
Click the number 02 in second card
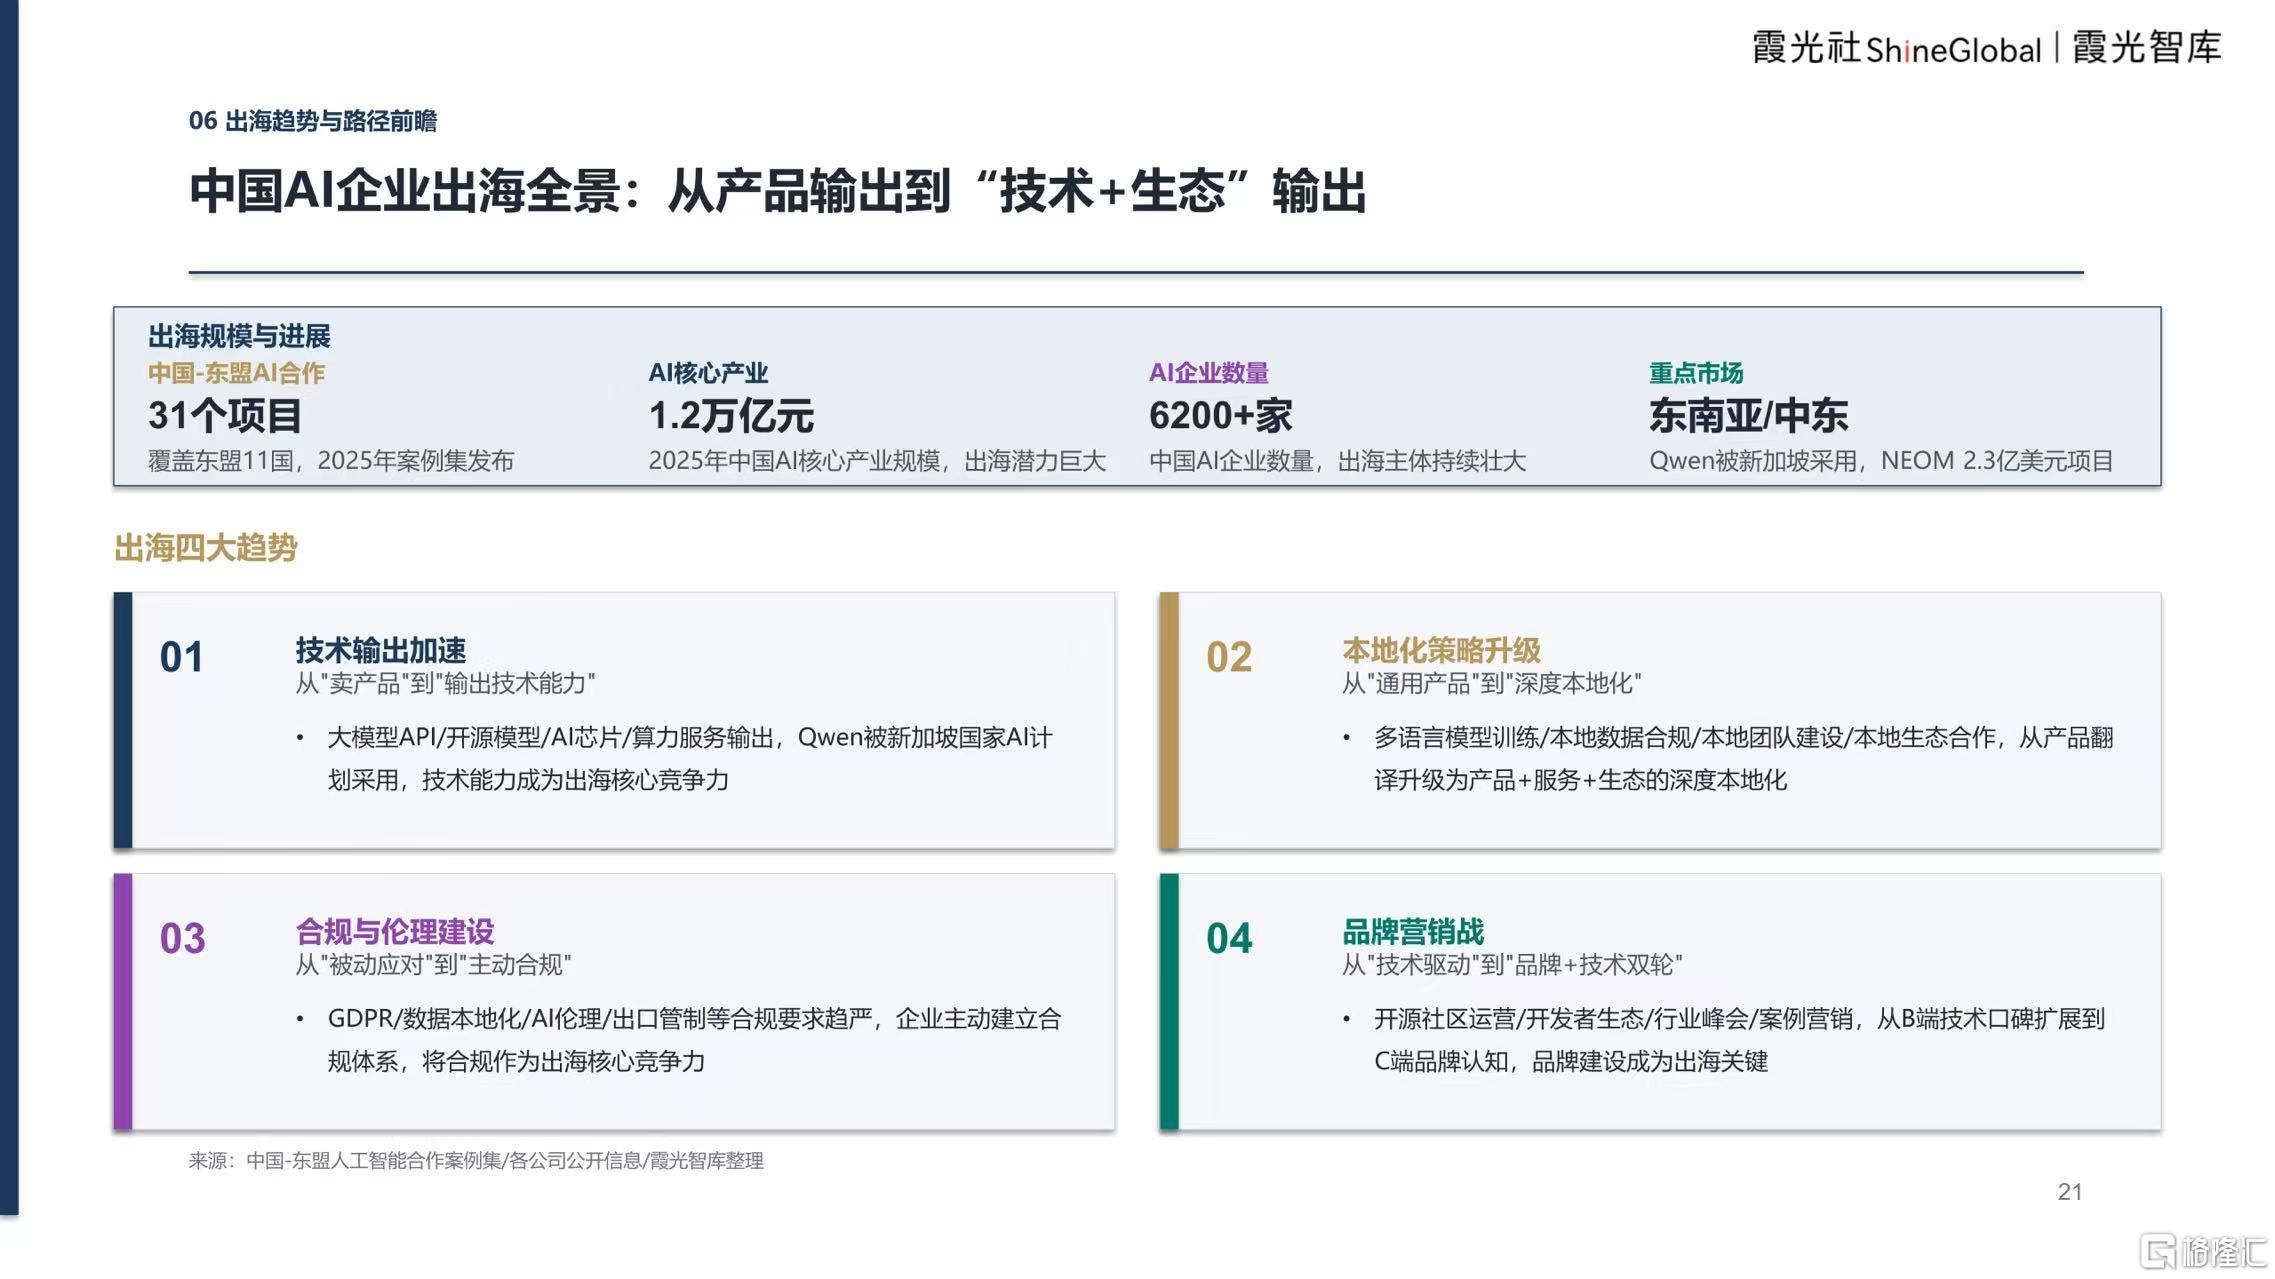(x=1229, y=657)
